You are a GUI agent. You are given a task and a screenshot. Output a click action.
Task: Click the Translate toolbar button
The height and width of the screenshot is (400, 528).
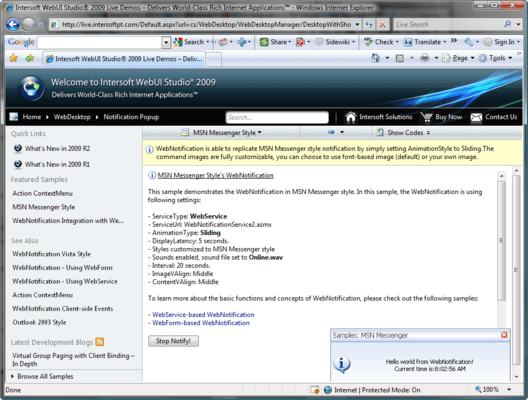tap(424, 42)
